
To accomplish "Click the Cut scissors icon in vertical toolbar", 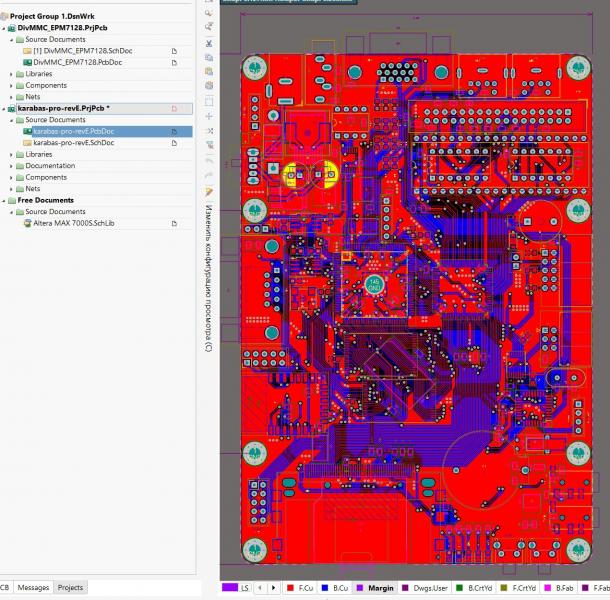I will [x=209, y=44].
